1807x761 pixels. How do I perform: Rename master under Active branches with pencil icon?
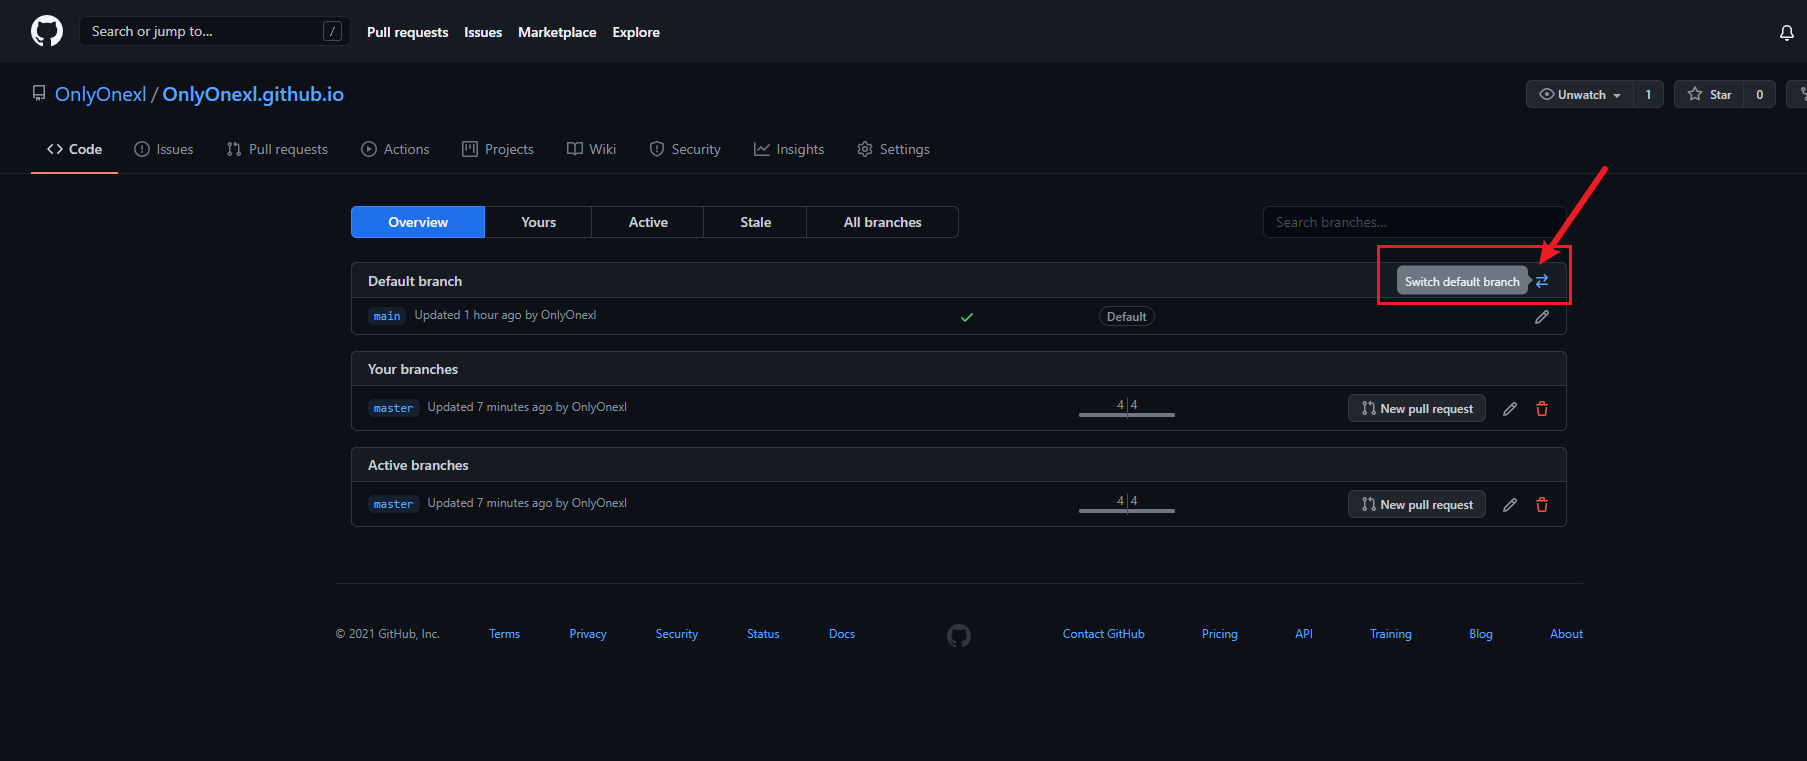[1510, 505]
